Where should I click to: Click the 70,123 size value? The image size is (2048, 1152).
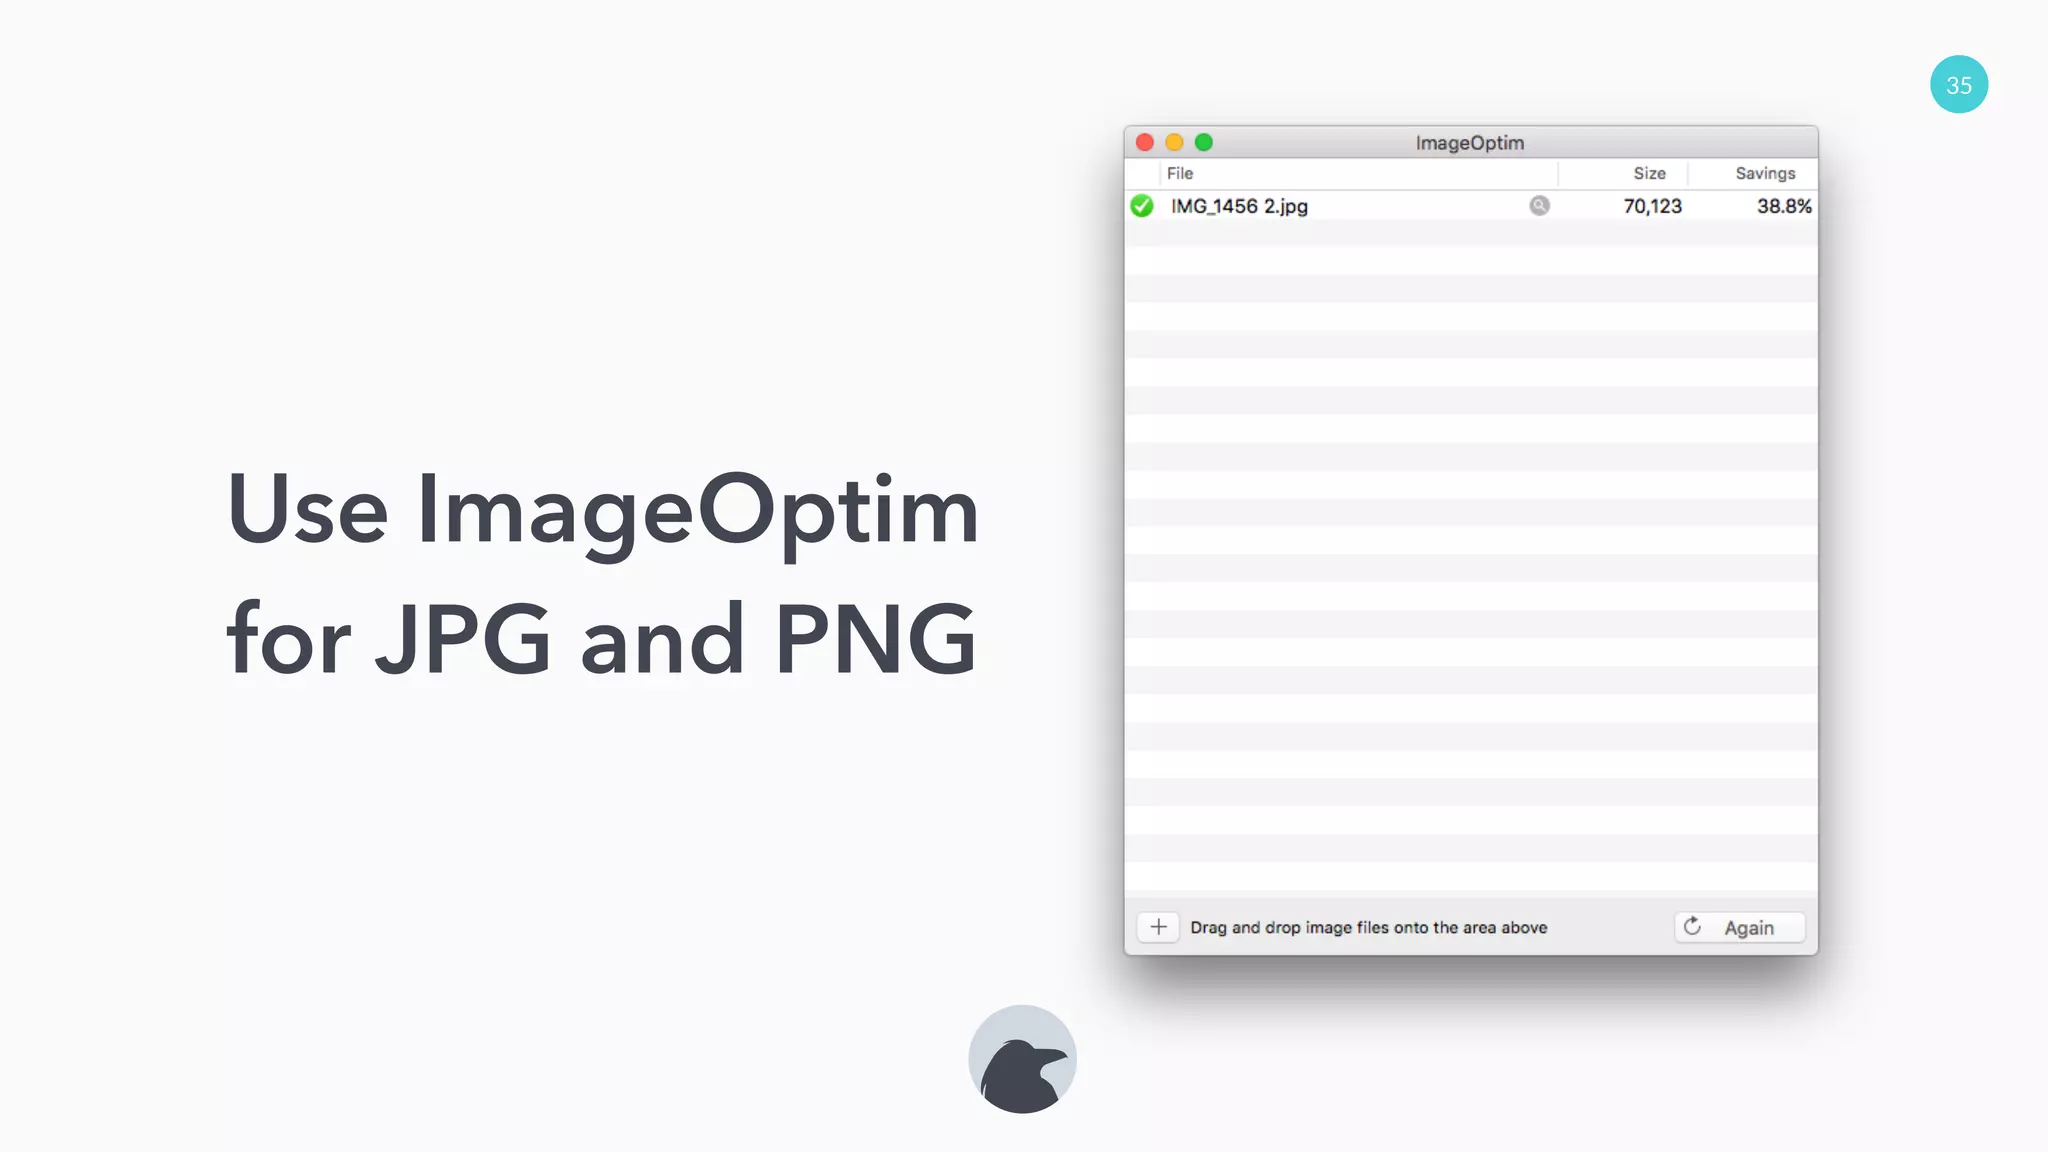(x=1652, y=206)
